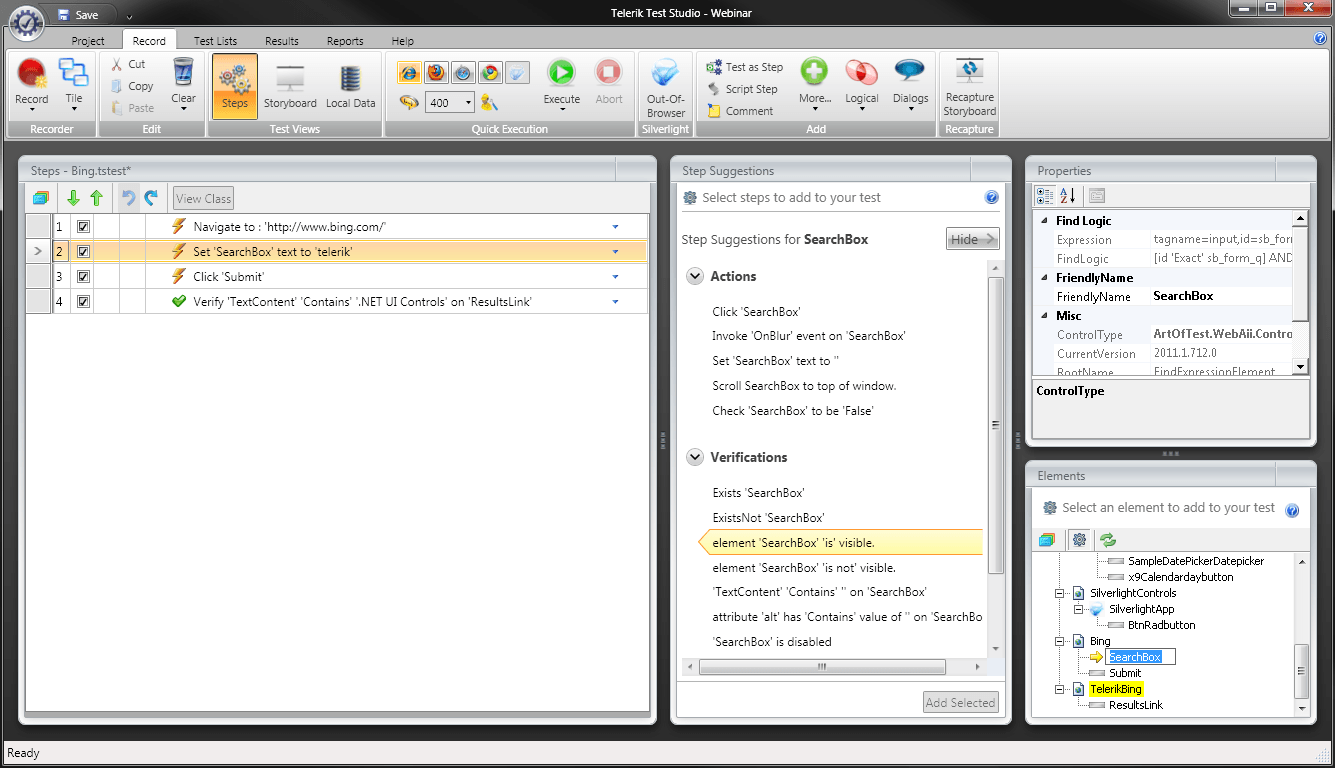The width and height of the screenshot is (1335, 768).
Task: Open the Logical steps menu
Action: click(861, 82)
